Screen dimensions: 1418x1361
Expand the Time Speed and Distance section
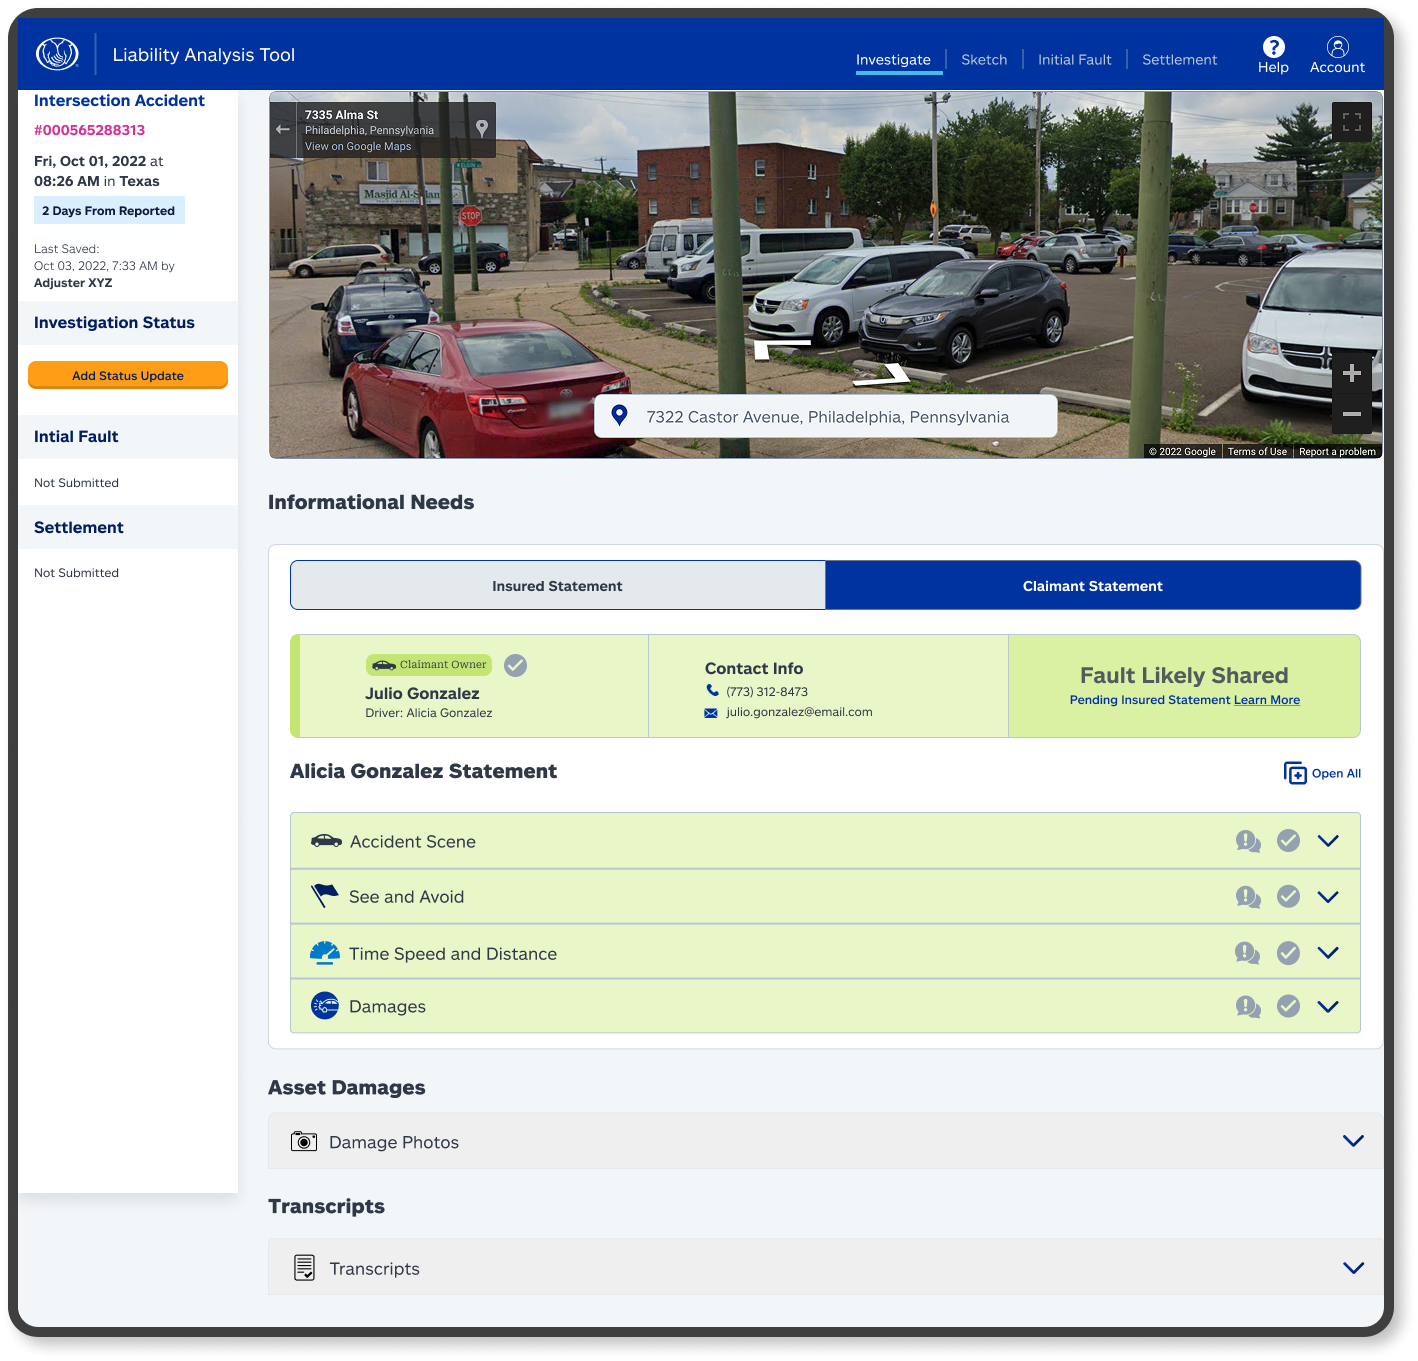[x=1328, y=953]
